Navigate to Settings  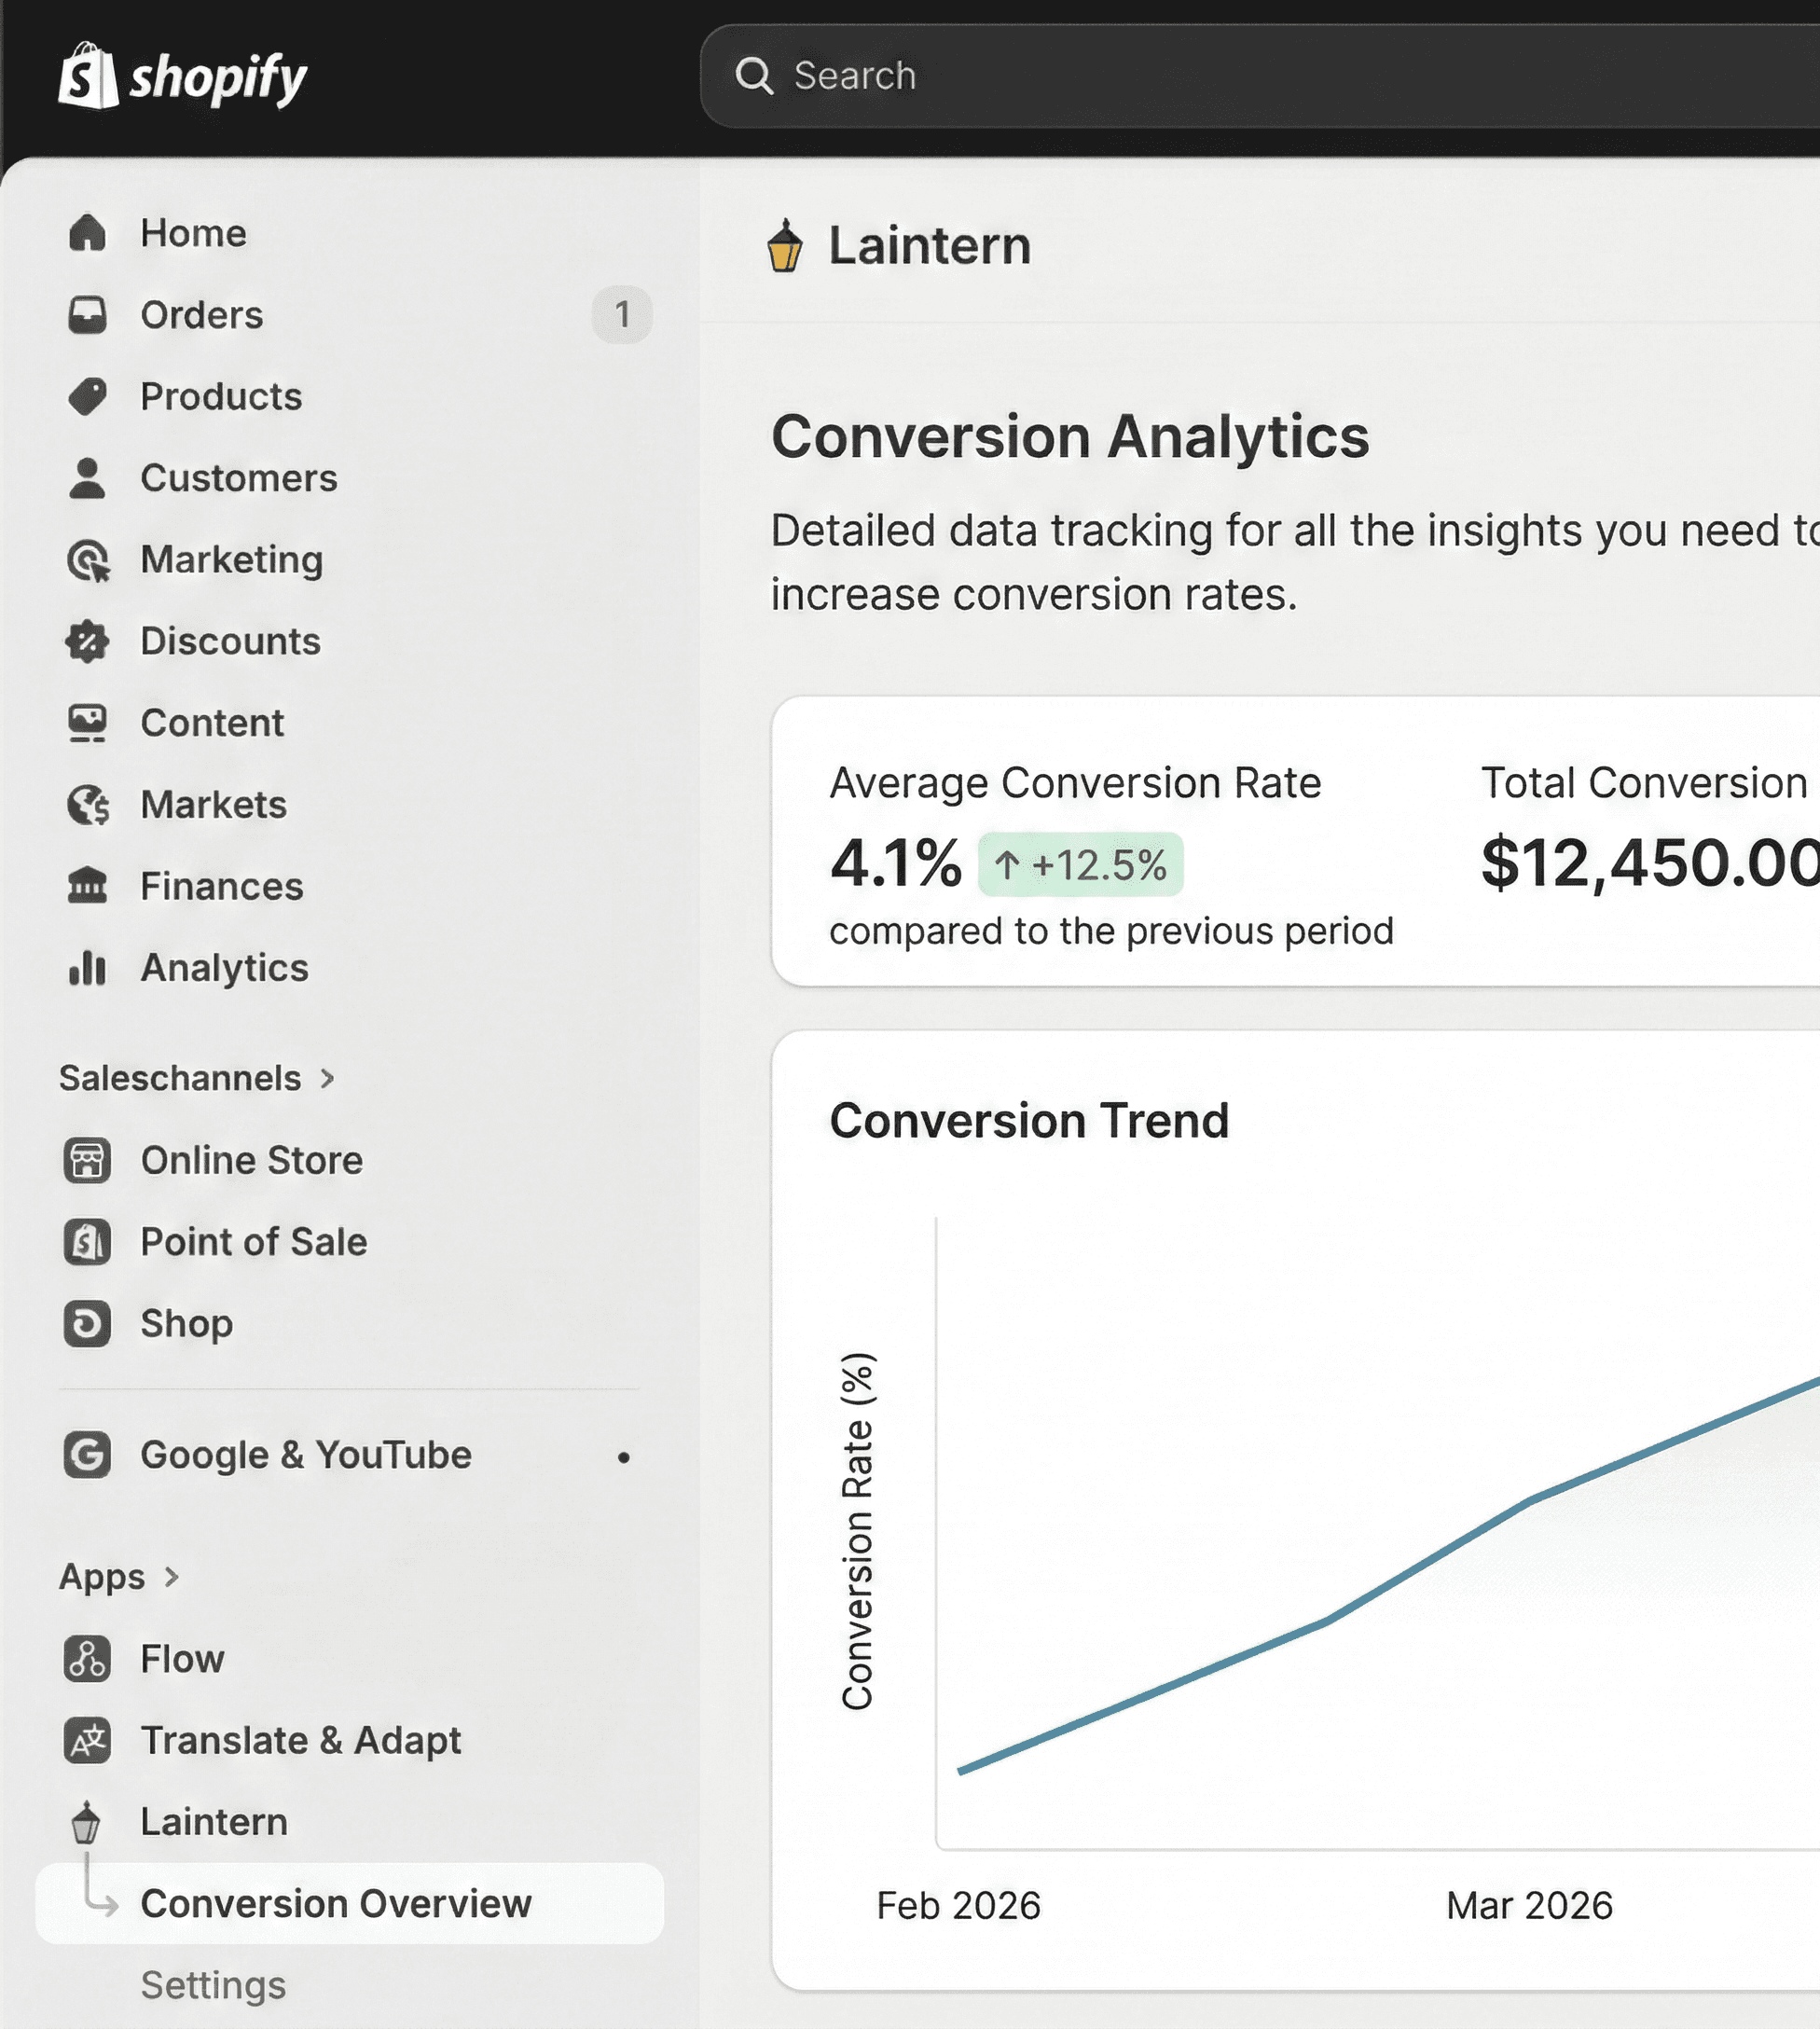tap(213, 1986)
